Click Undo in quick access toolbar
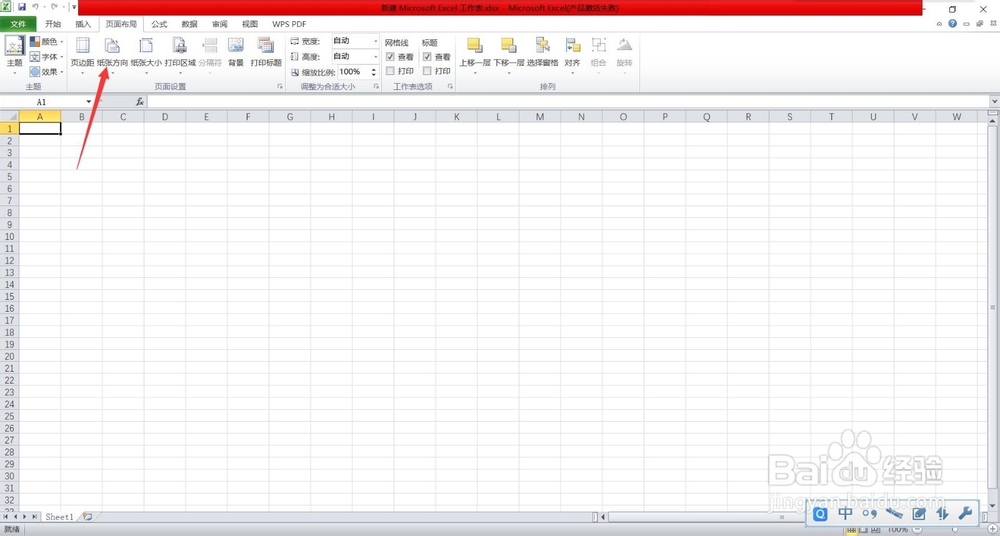Screen dimensions: 1000x536 [x=35, y=7]
